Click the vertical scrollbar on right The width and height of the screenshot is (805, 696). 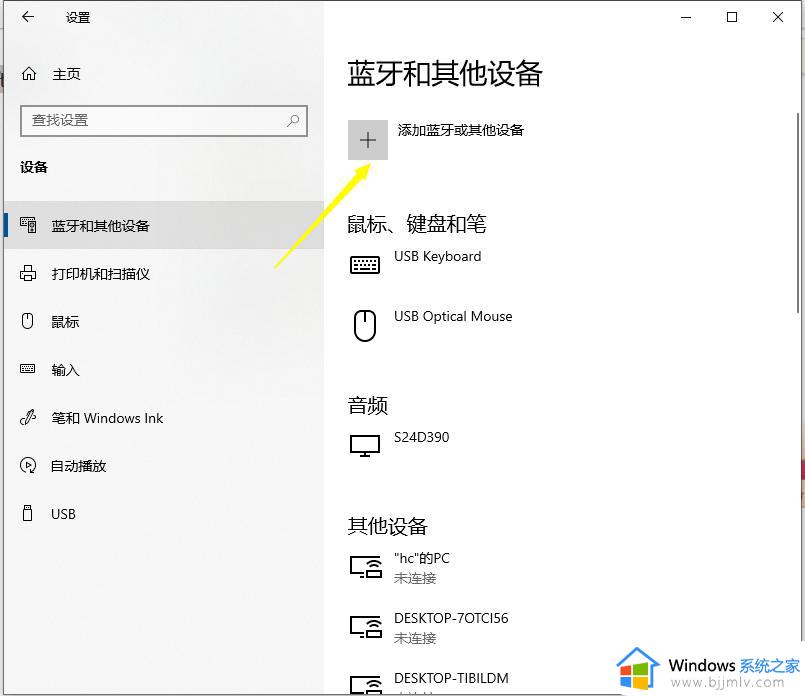(797, 213)
